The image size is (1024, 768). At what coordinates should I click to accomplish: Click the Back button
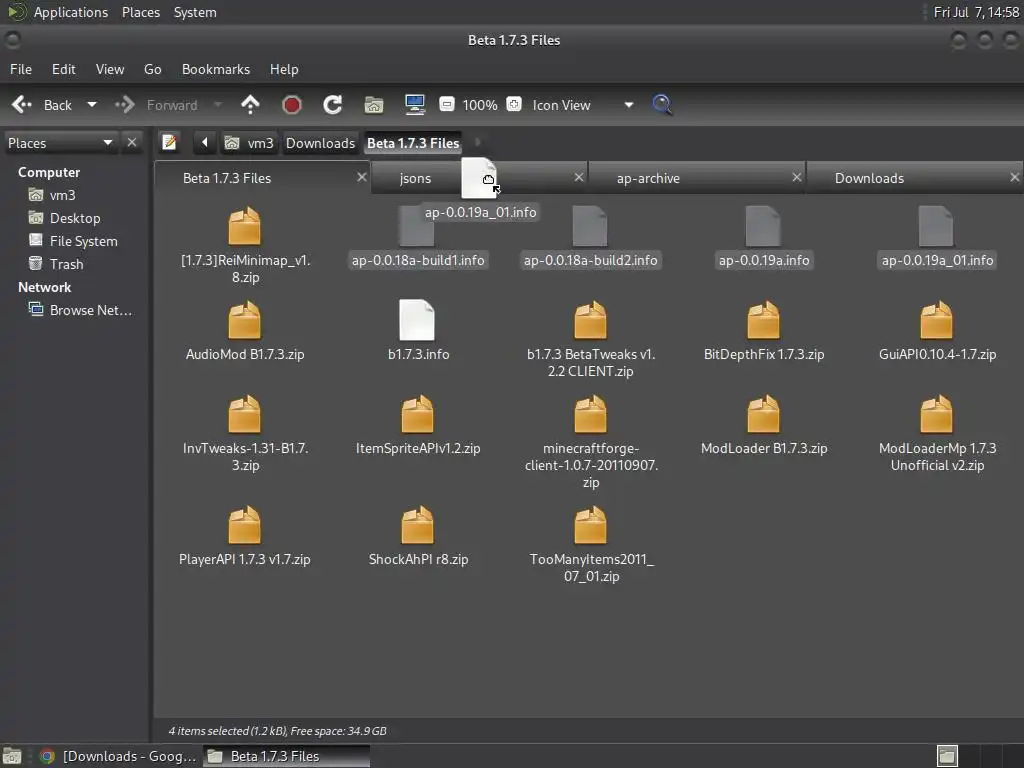43,105
